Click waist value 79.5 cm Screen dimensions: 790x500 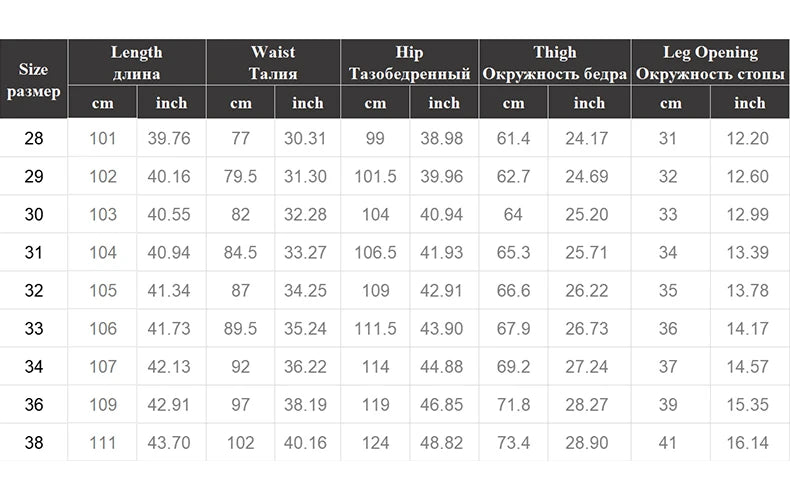tap(240, 177)
